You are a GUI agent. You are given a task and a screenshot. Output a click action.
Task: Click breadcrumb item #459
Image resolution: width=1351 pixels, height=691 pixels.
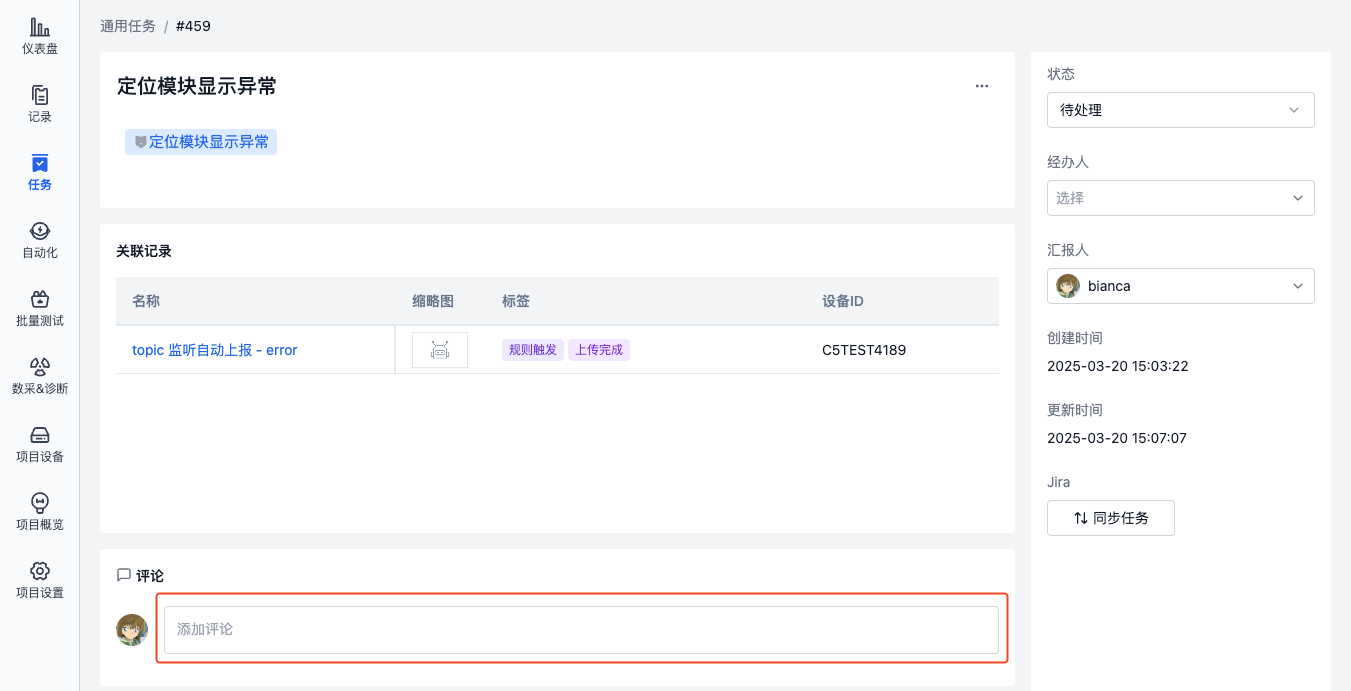point(193,26)
